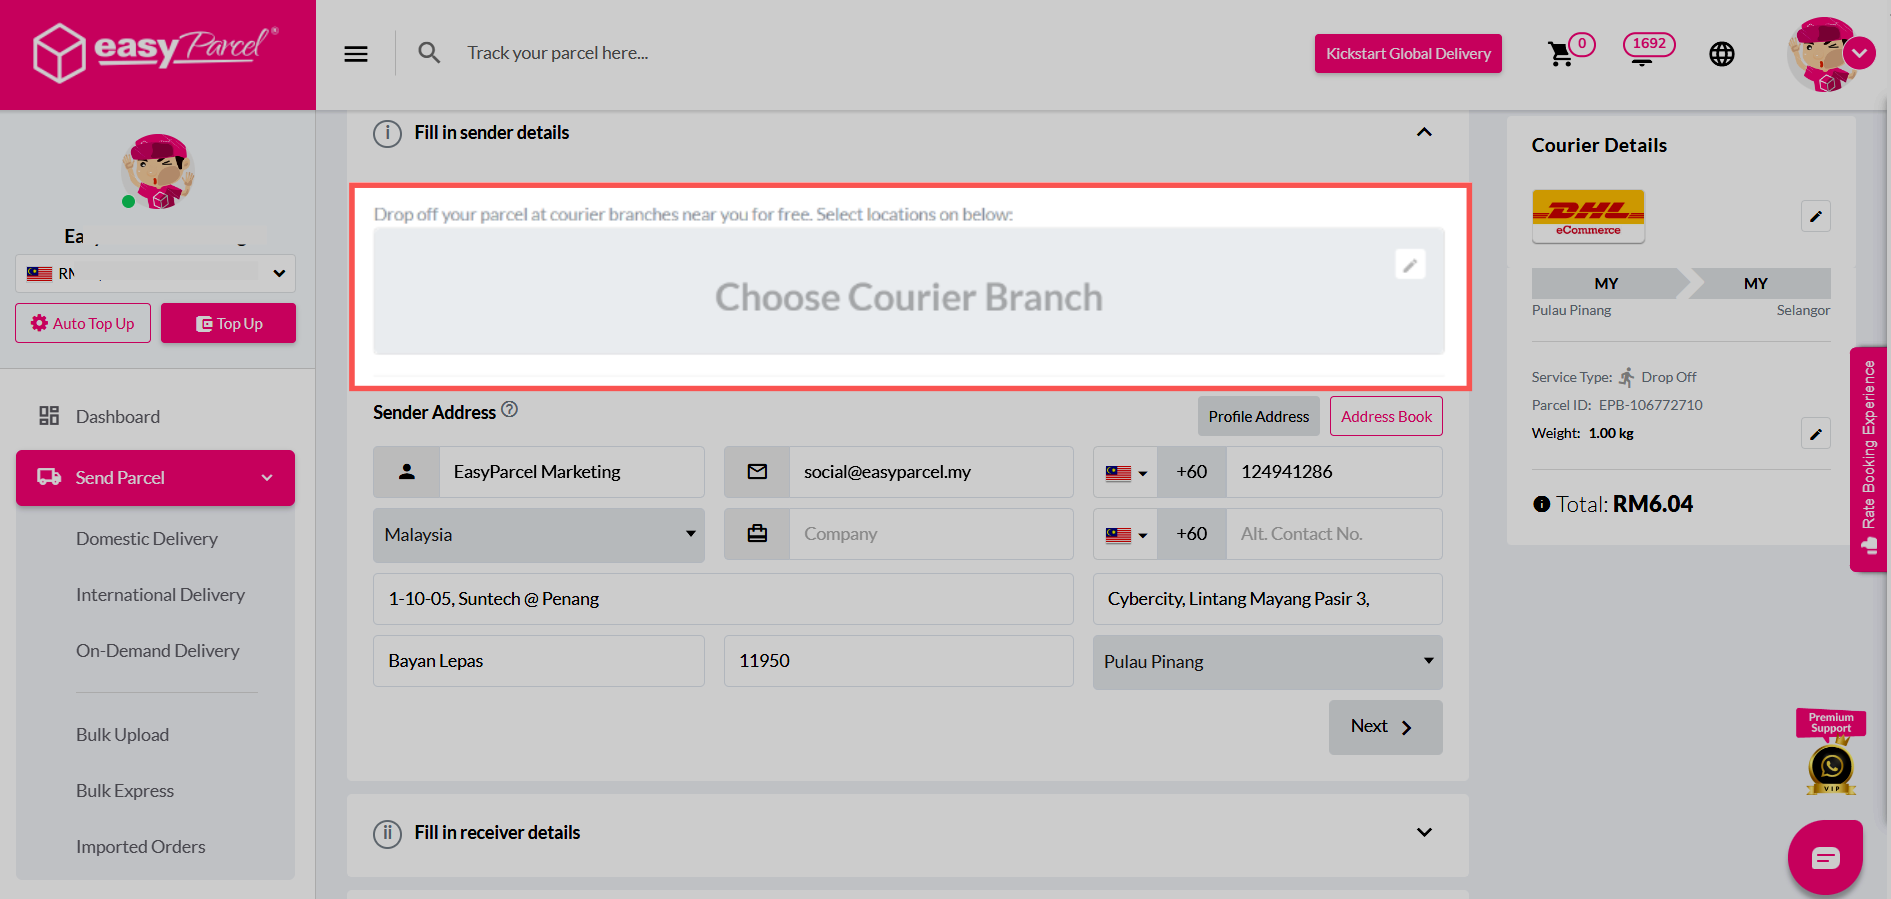This screenshot has width=1891, height=899.
Task: Click Total RM6.04 text
Action: click(1624, 504)
